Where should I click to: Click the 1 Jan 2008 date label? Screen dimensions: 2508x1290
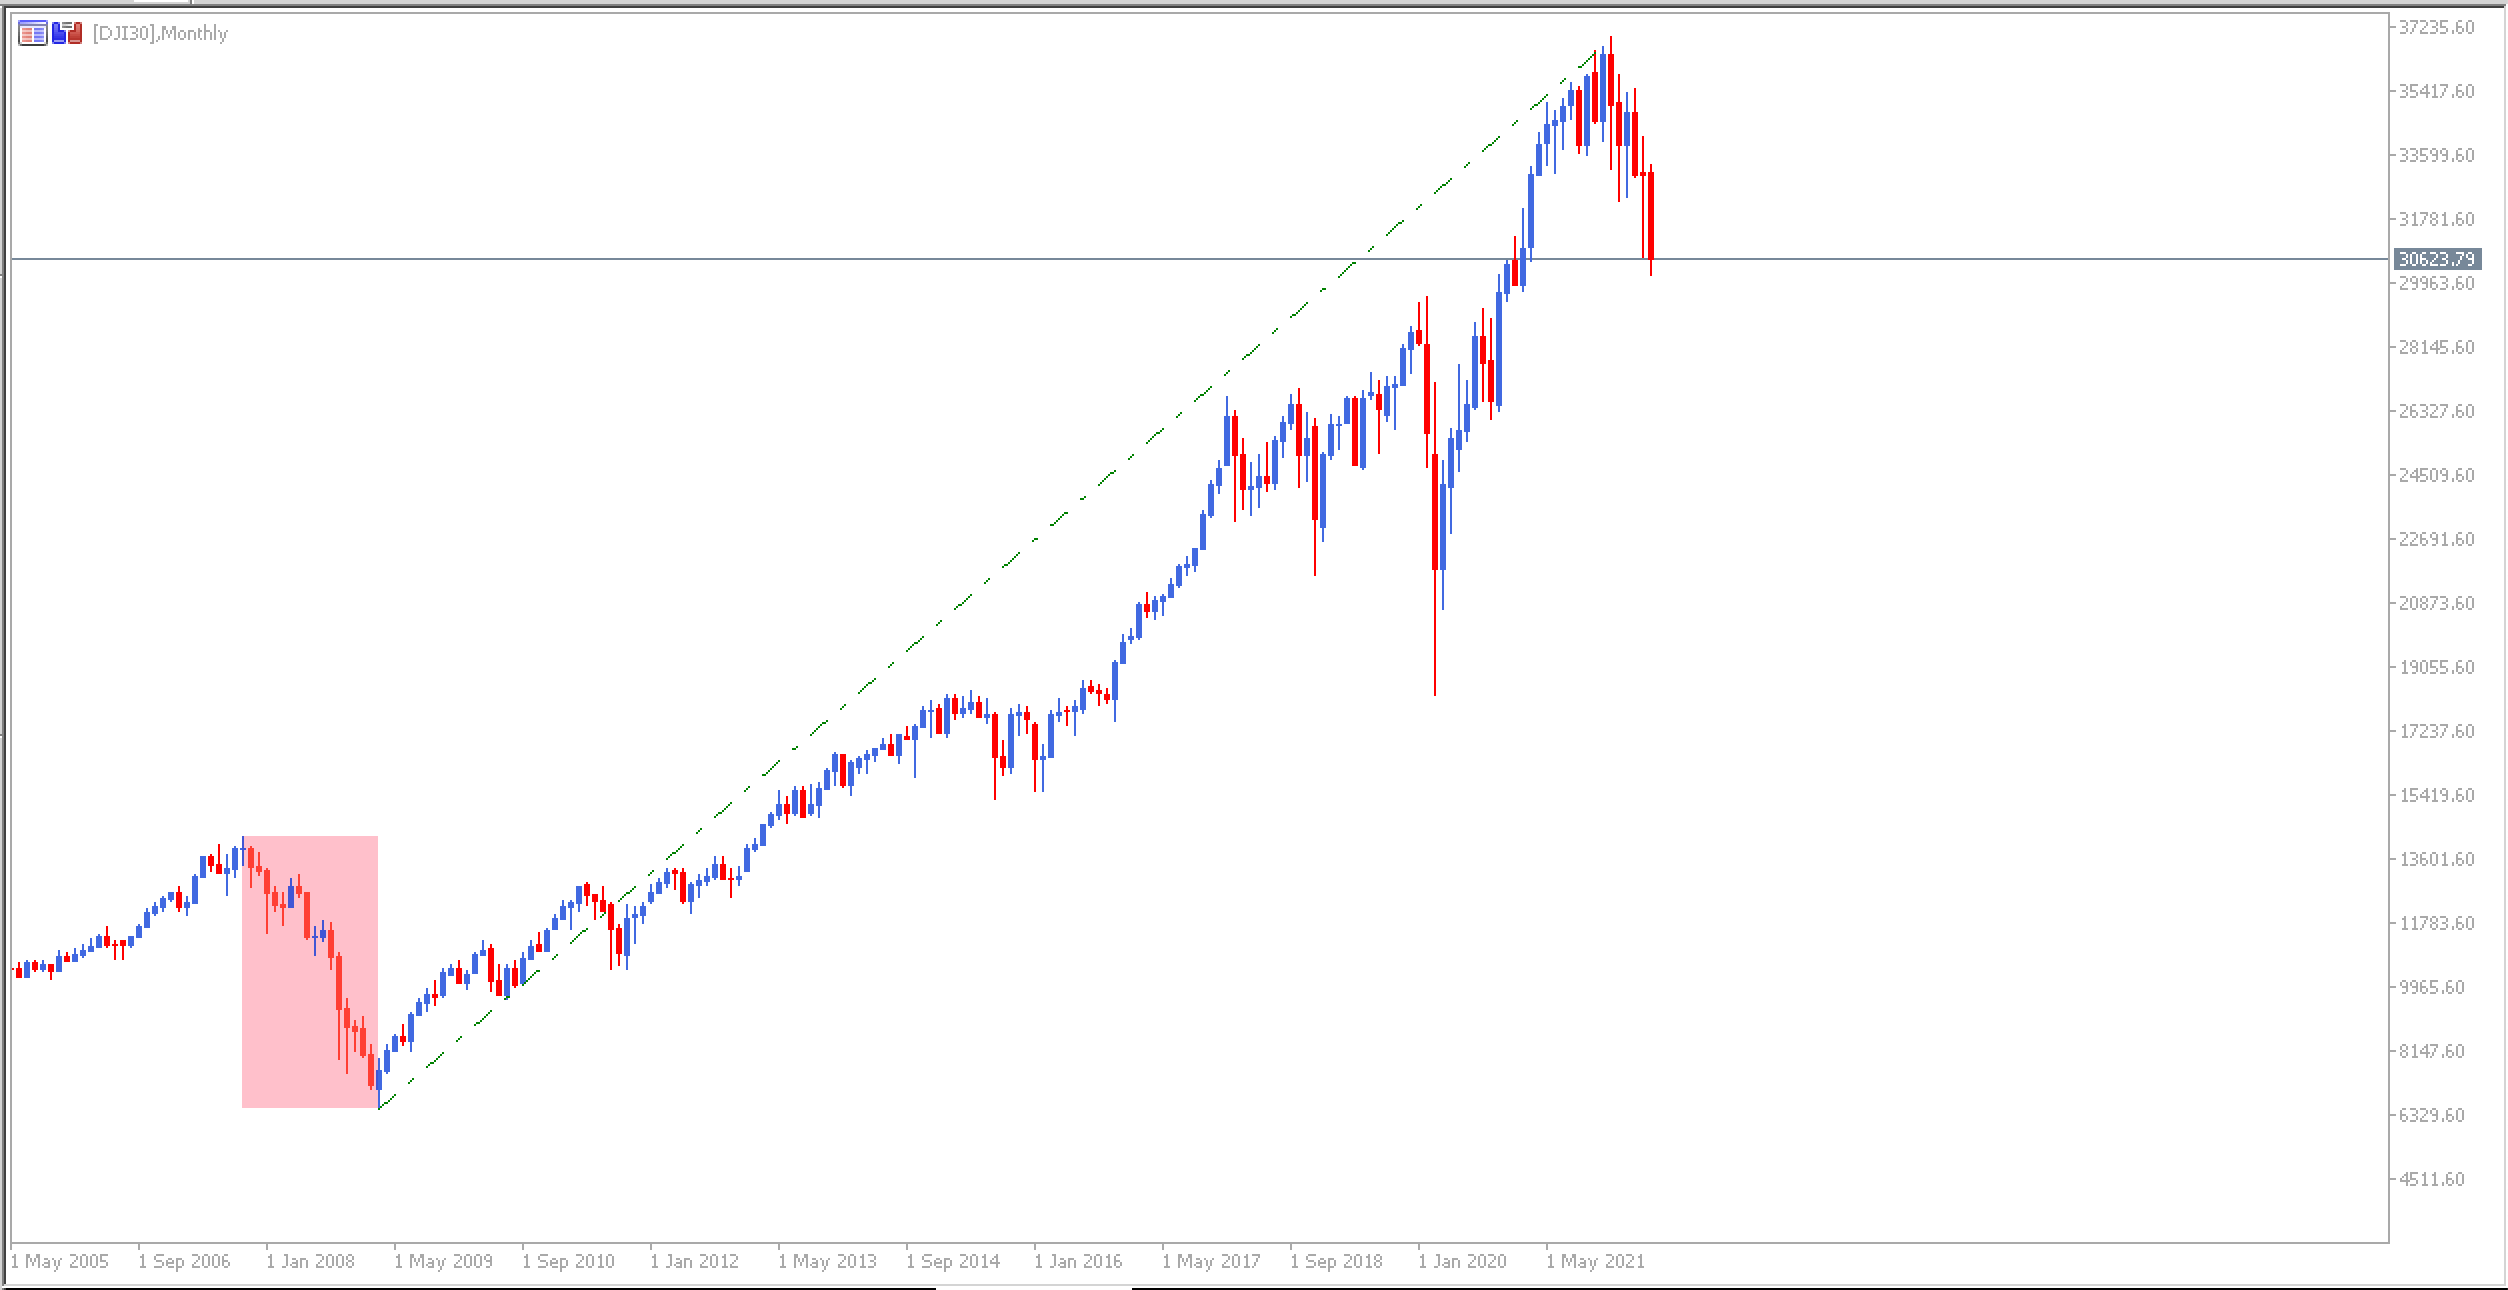tap(311, 1262)
